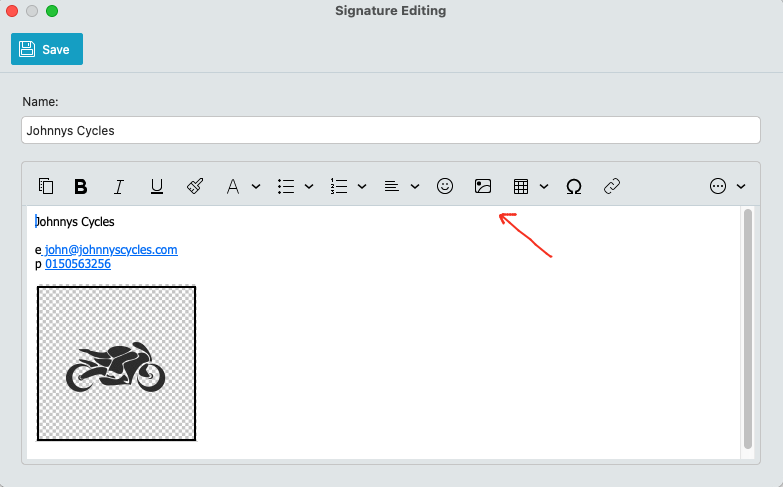Click the signature Name input field
Screen dimensions: 783x487
click(391, 130)
